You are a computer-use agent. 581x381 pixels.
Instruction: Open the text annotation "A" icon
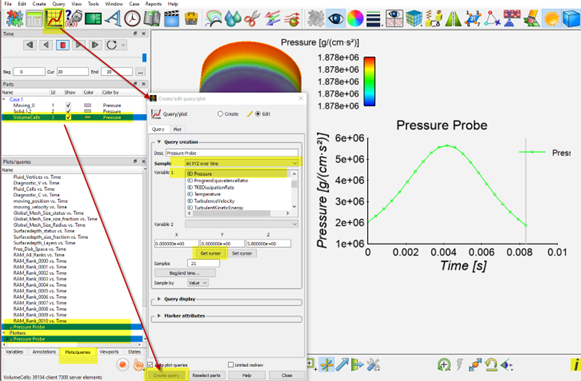pos(113,18)
